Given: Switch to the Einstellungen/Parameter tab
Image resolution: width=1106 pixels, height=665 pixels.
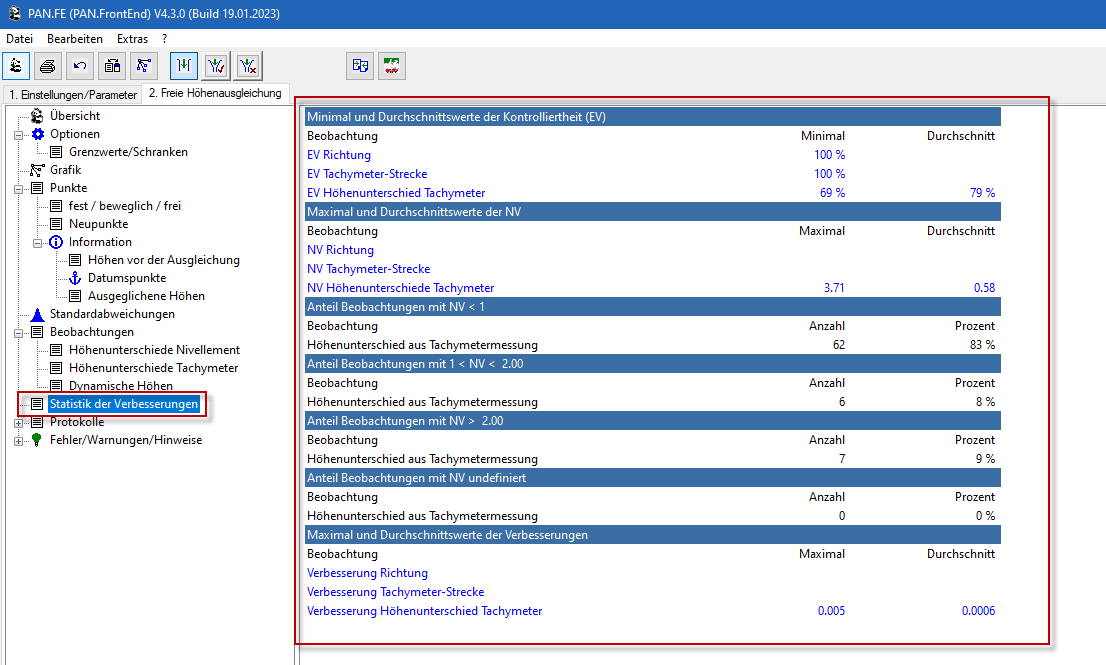Looking at the screenshot, I should (x=71, y=95).
